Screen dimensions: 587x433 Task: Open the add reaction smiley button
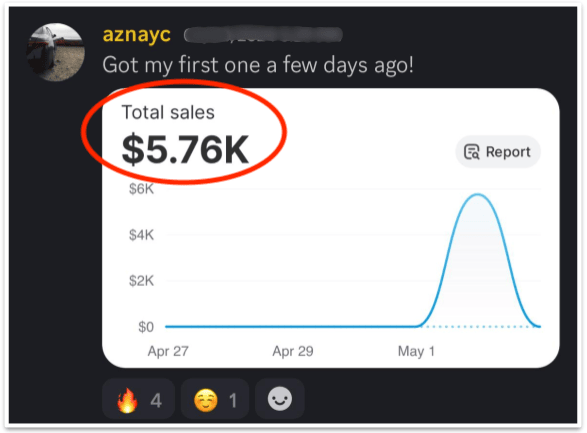click(x=280, y=399)
